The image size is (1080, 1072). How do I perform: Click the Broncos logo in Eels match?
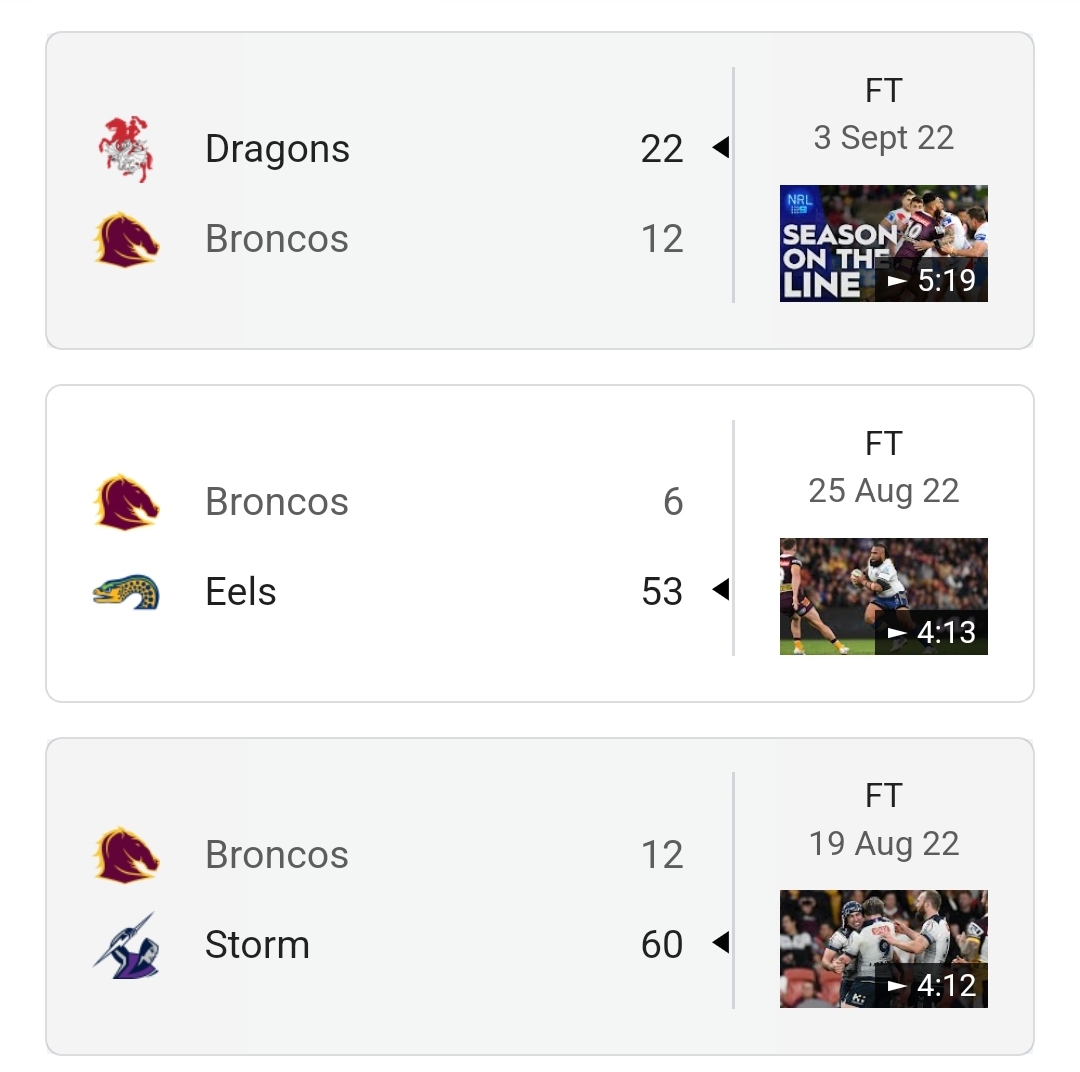[x=125, y=502]
